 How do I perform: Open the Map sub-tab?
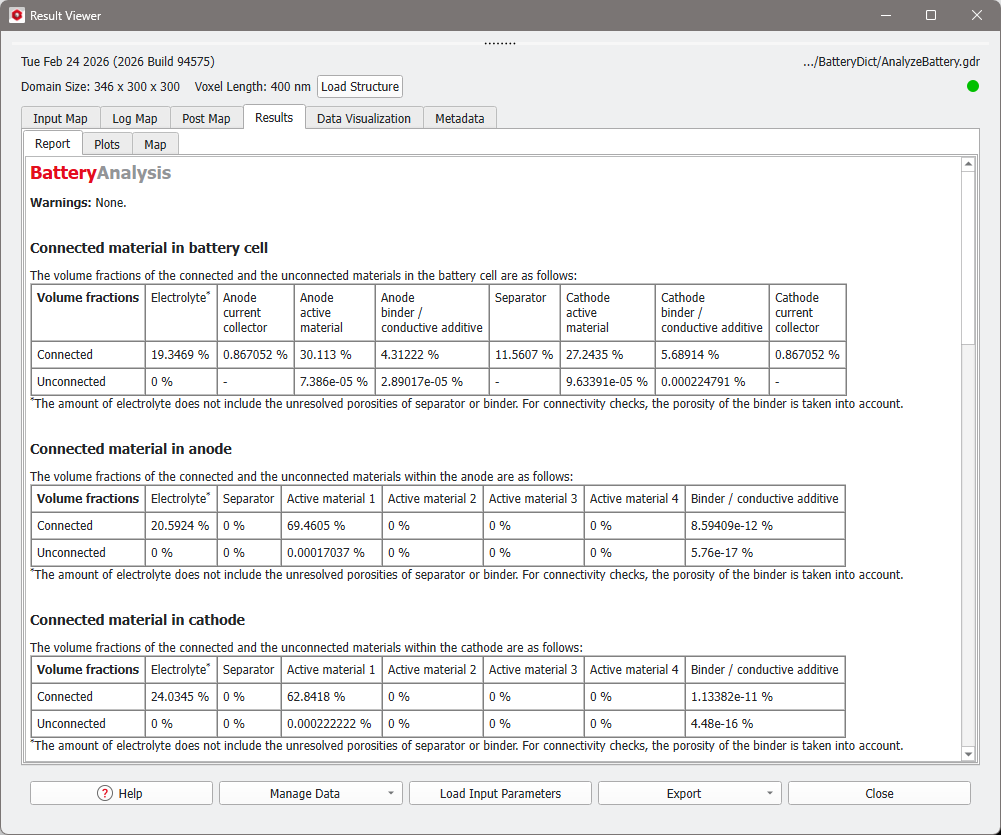155,144
